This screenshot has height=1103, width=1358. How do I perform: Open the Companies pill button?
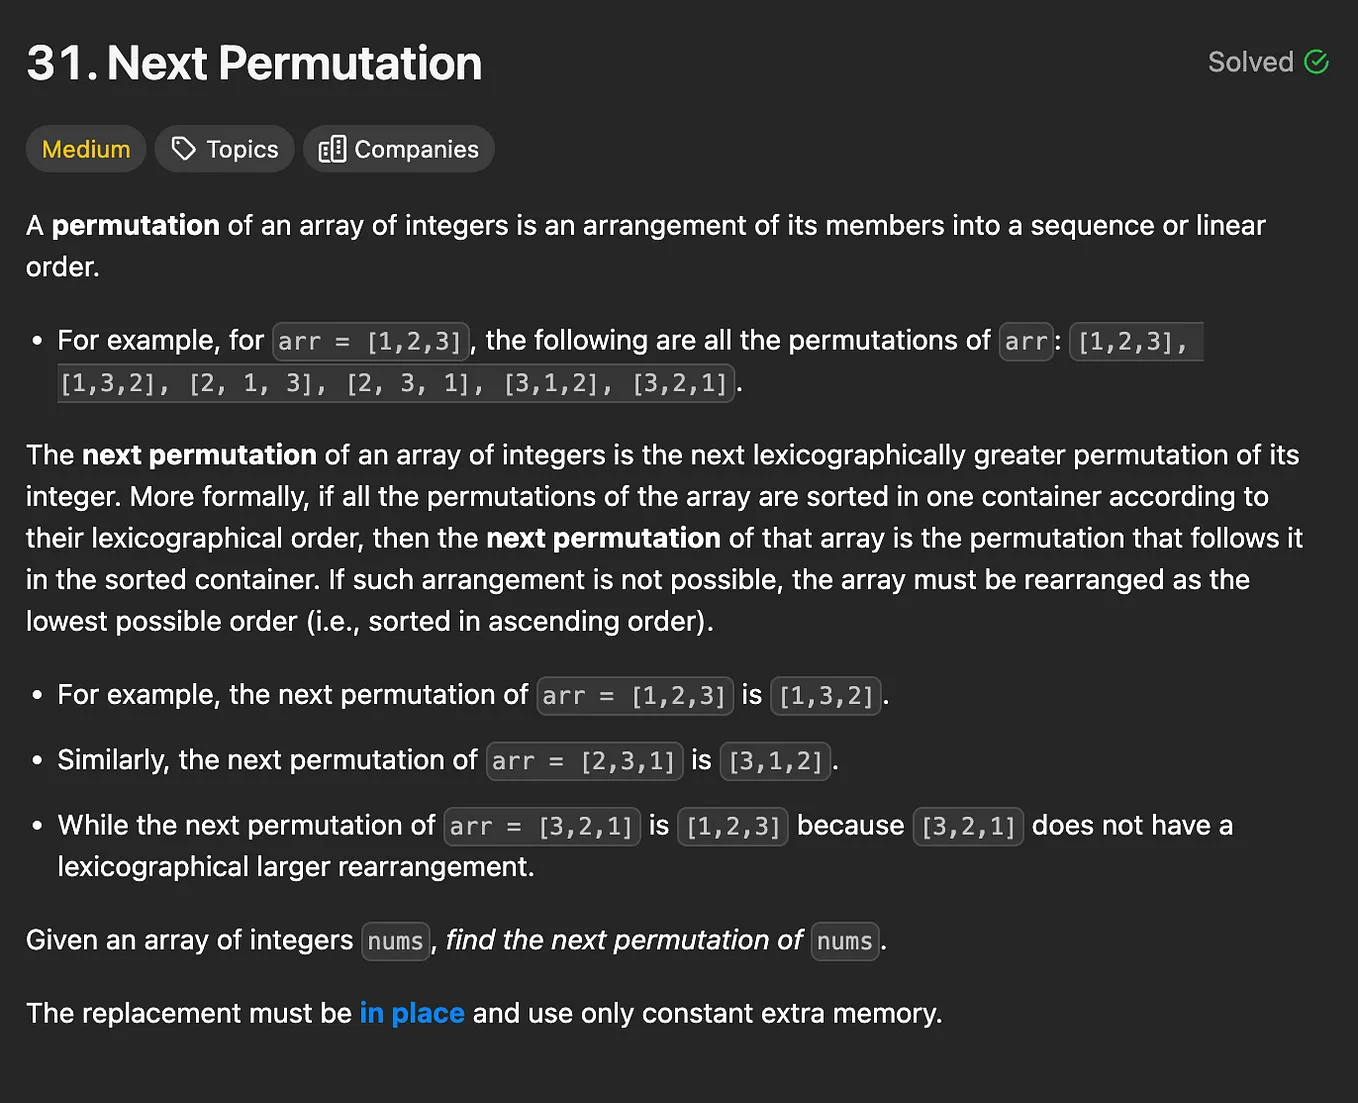pos(398,149)
